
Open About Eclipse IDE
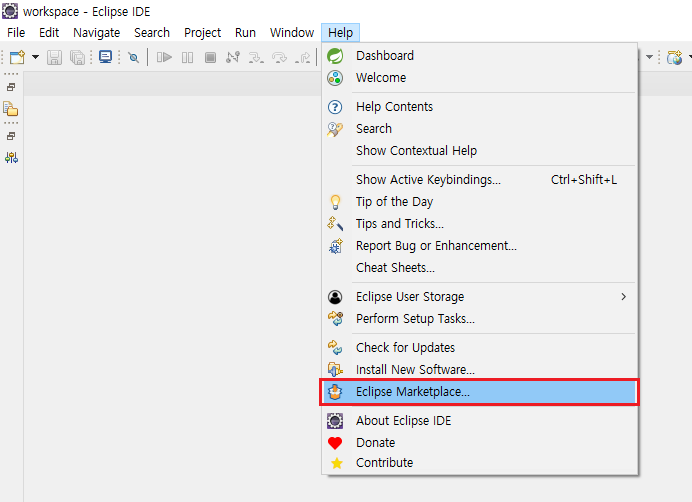[479, 421]
